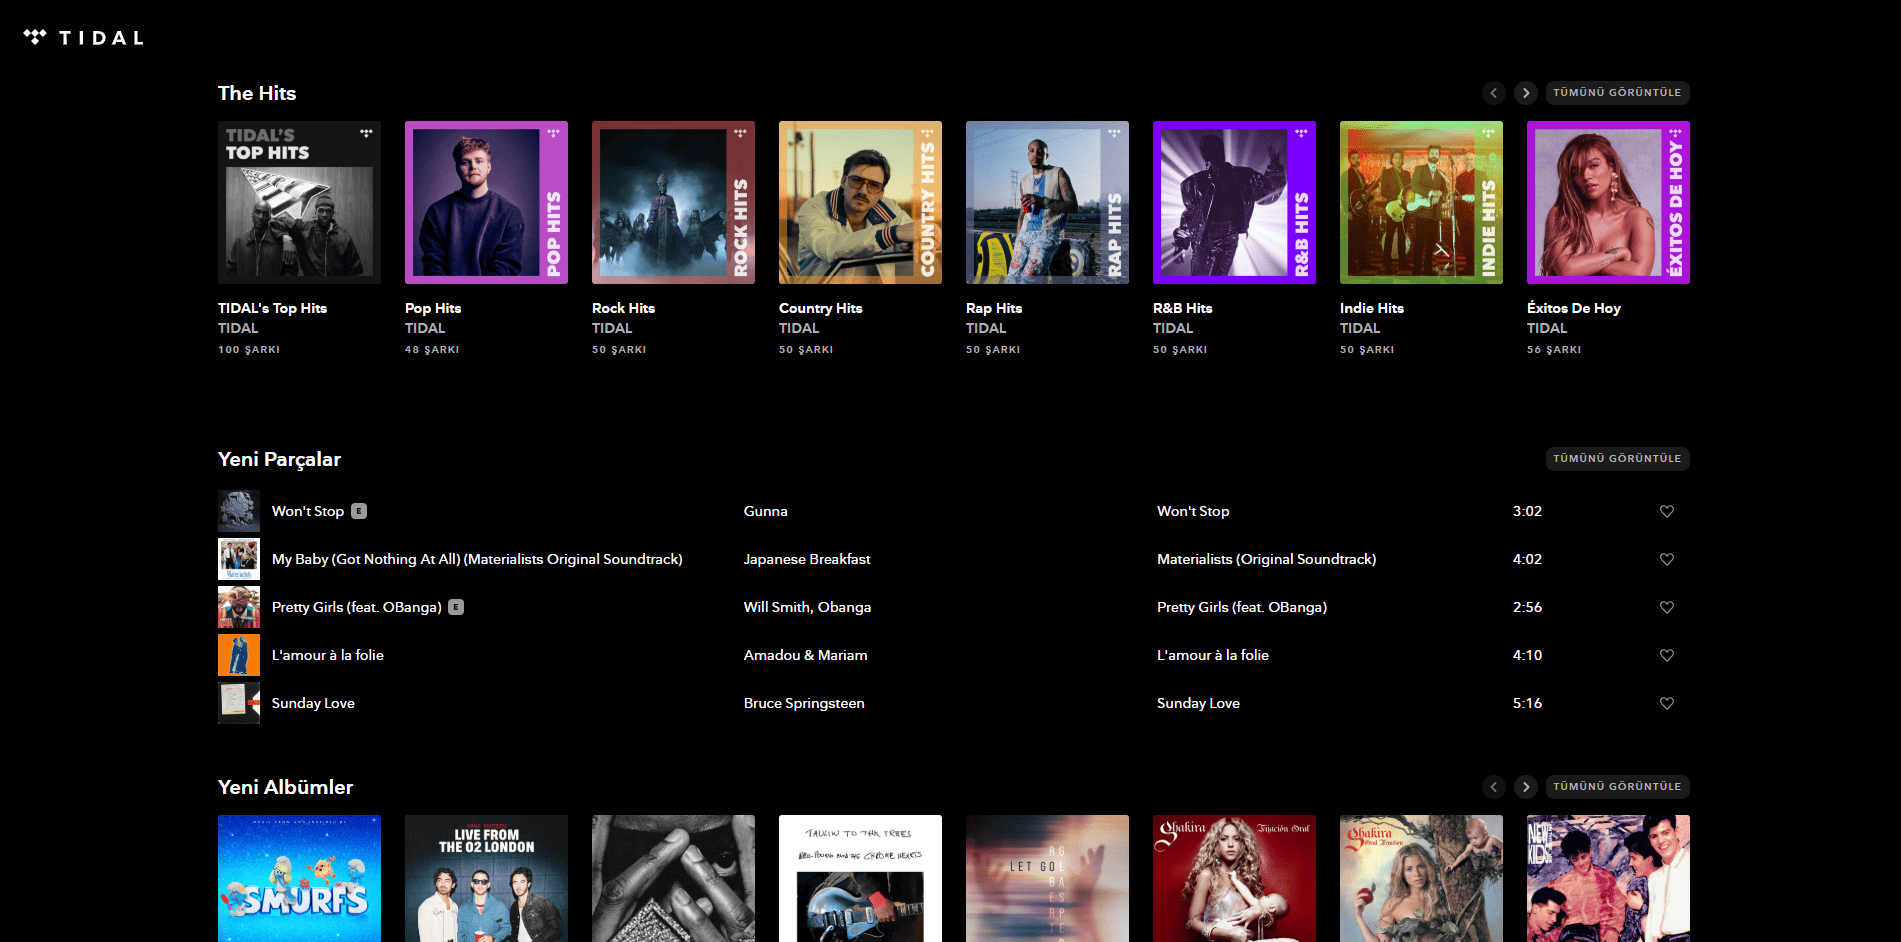The image size is (1901, 942).
Task: Click explicit badge next to Pretty Girls
Action: pos(456,607)
